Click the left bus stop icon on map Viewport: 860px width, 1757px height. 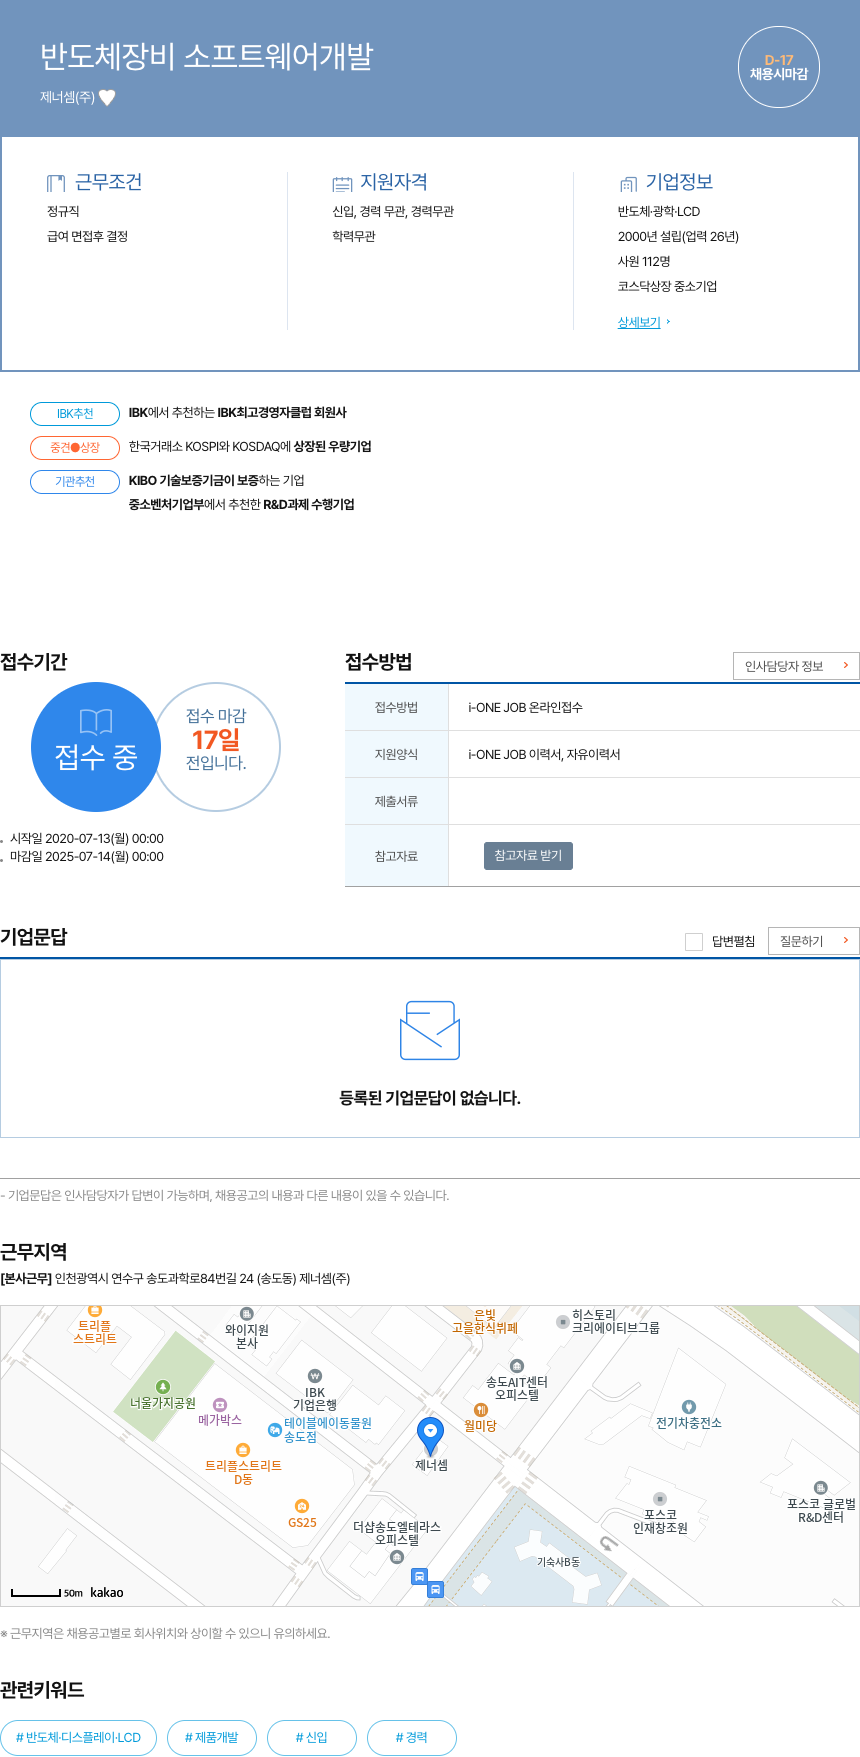[x=420, y=1577]
